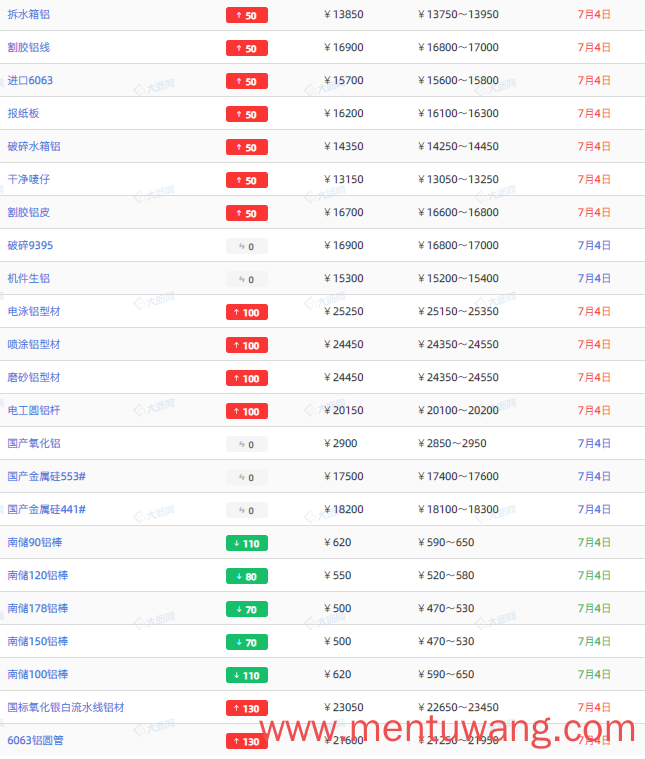
Task: Click the up-100 badge for 电泳铝型材
Action: coord(247,312)
